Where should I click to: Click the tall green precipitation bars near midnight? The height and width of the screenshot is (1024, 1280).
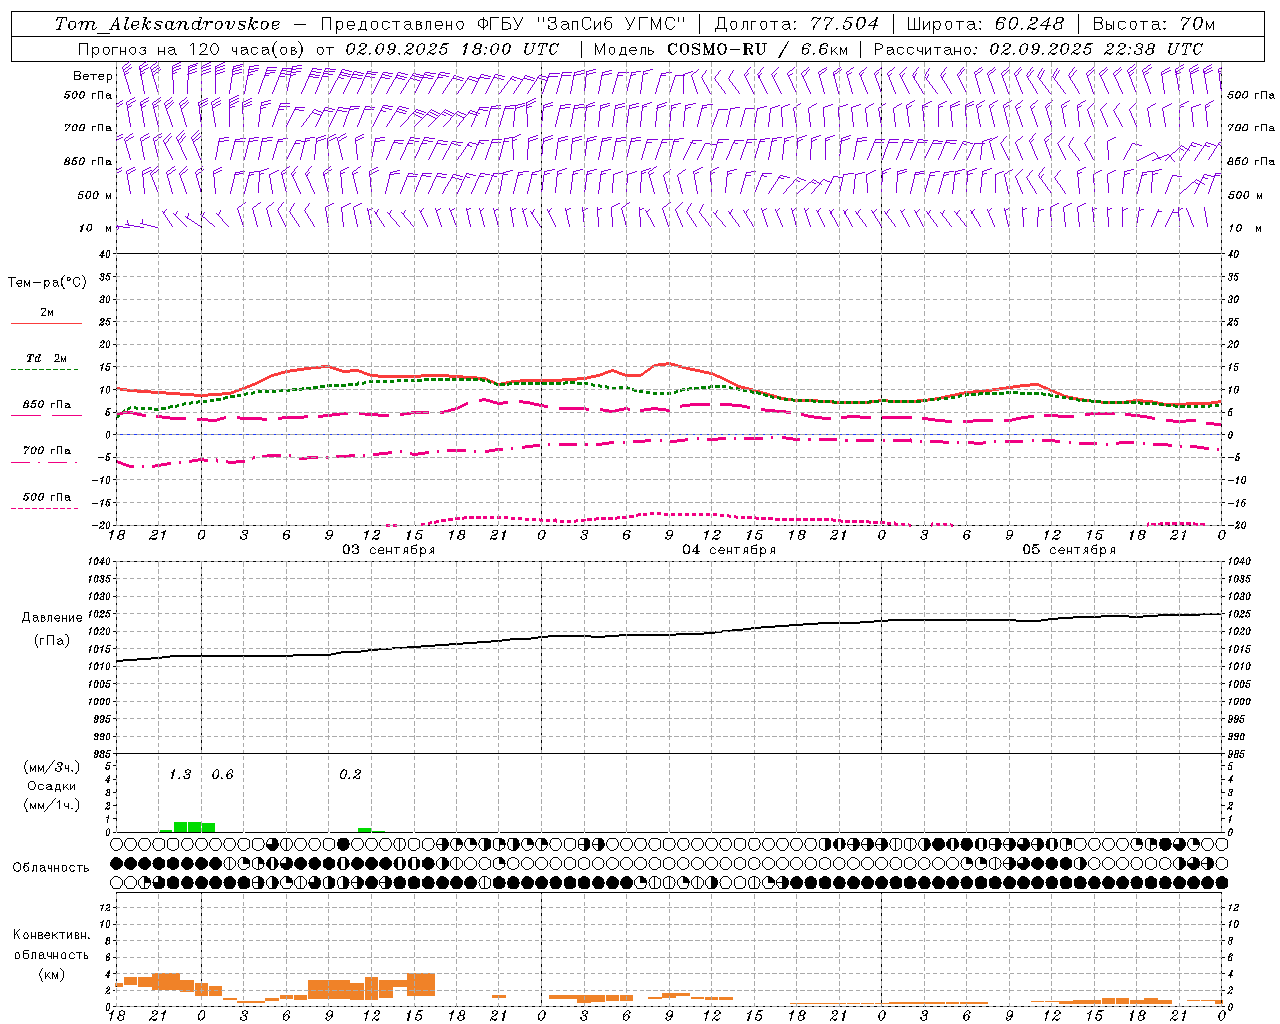point(194,827)
